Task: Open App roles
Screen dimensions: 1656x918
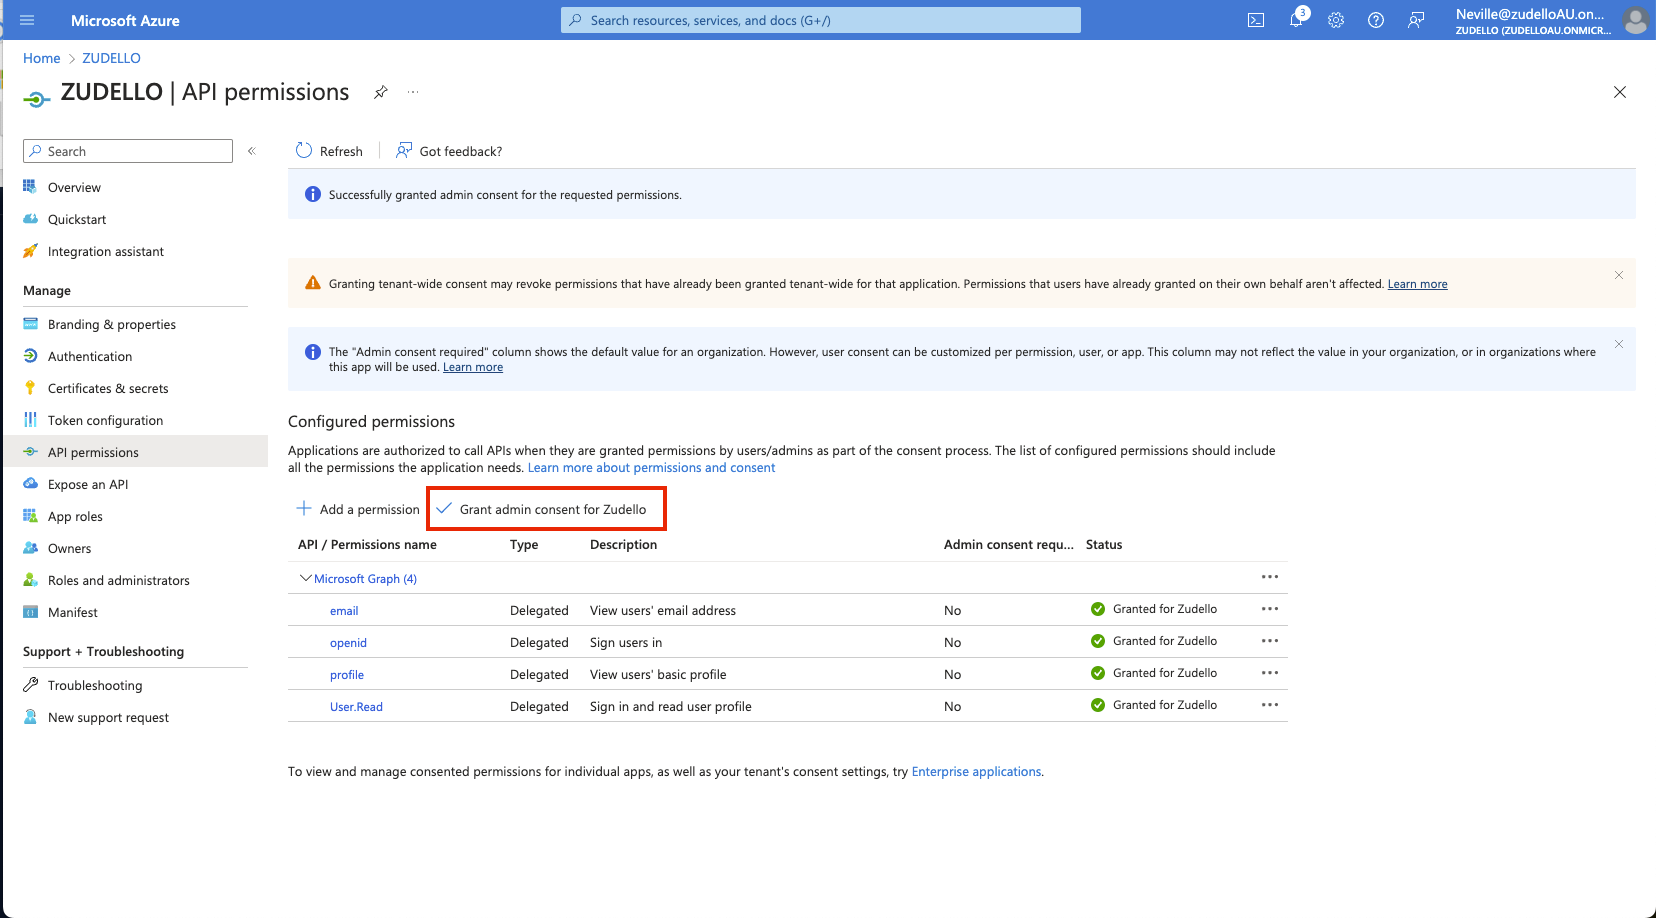Action: [x=75, y=516]
